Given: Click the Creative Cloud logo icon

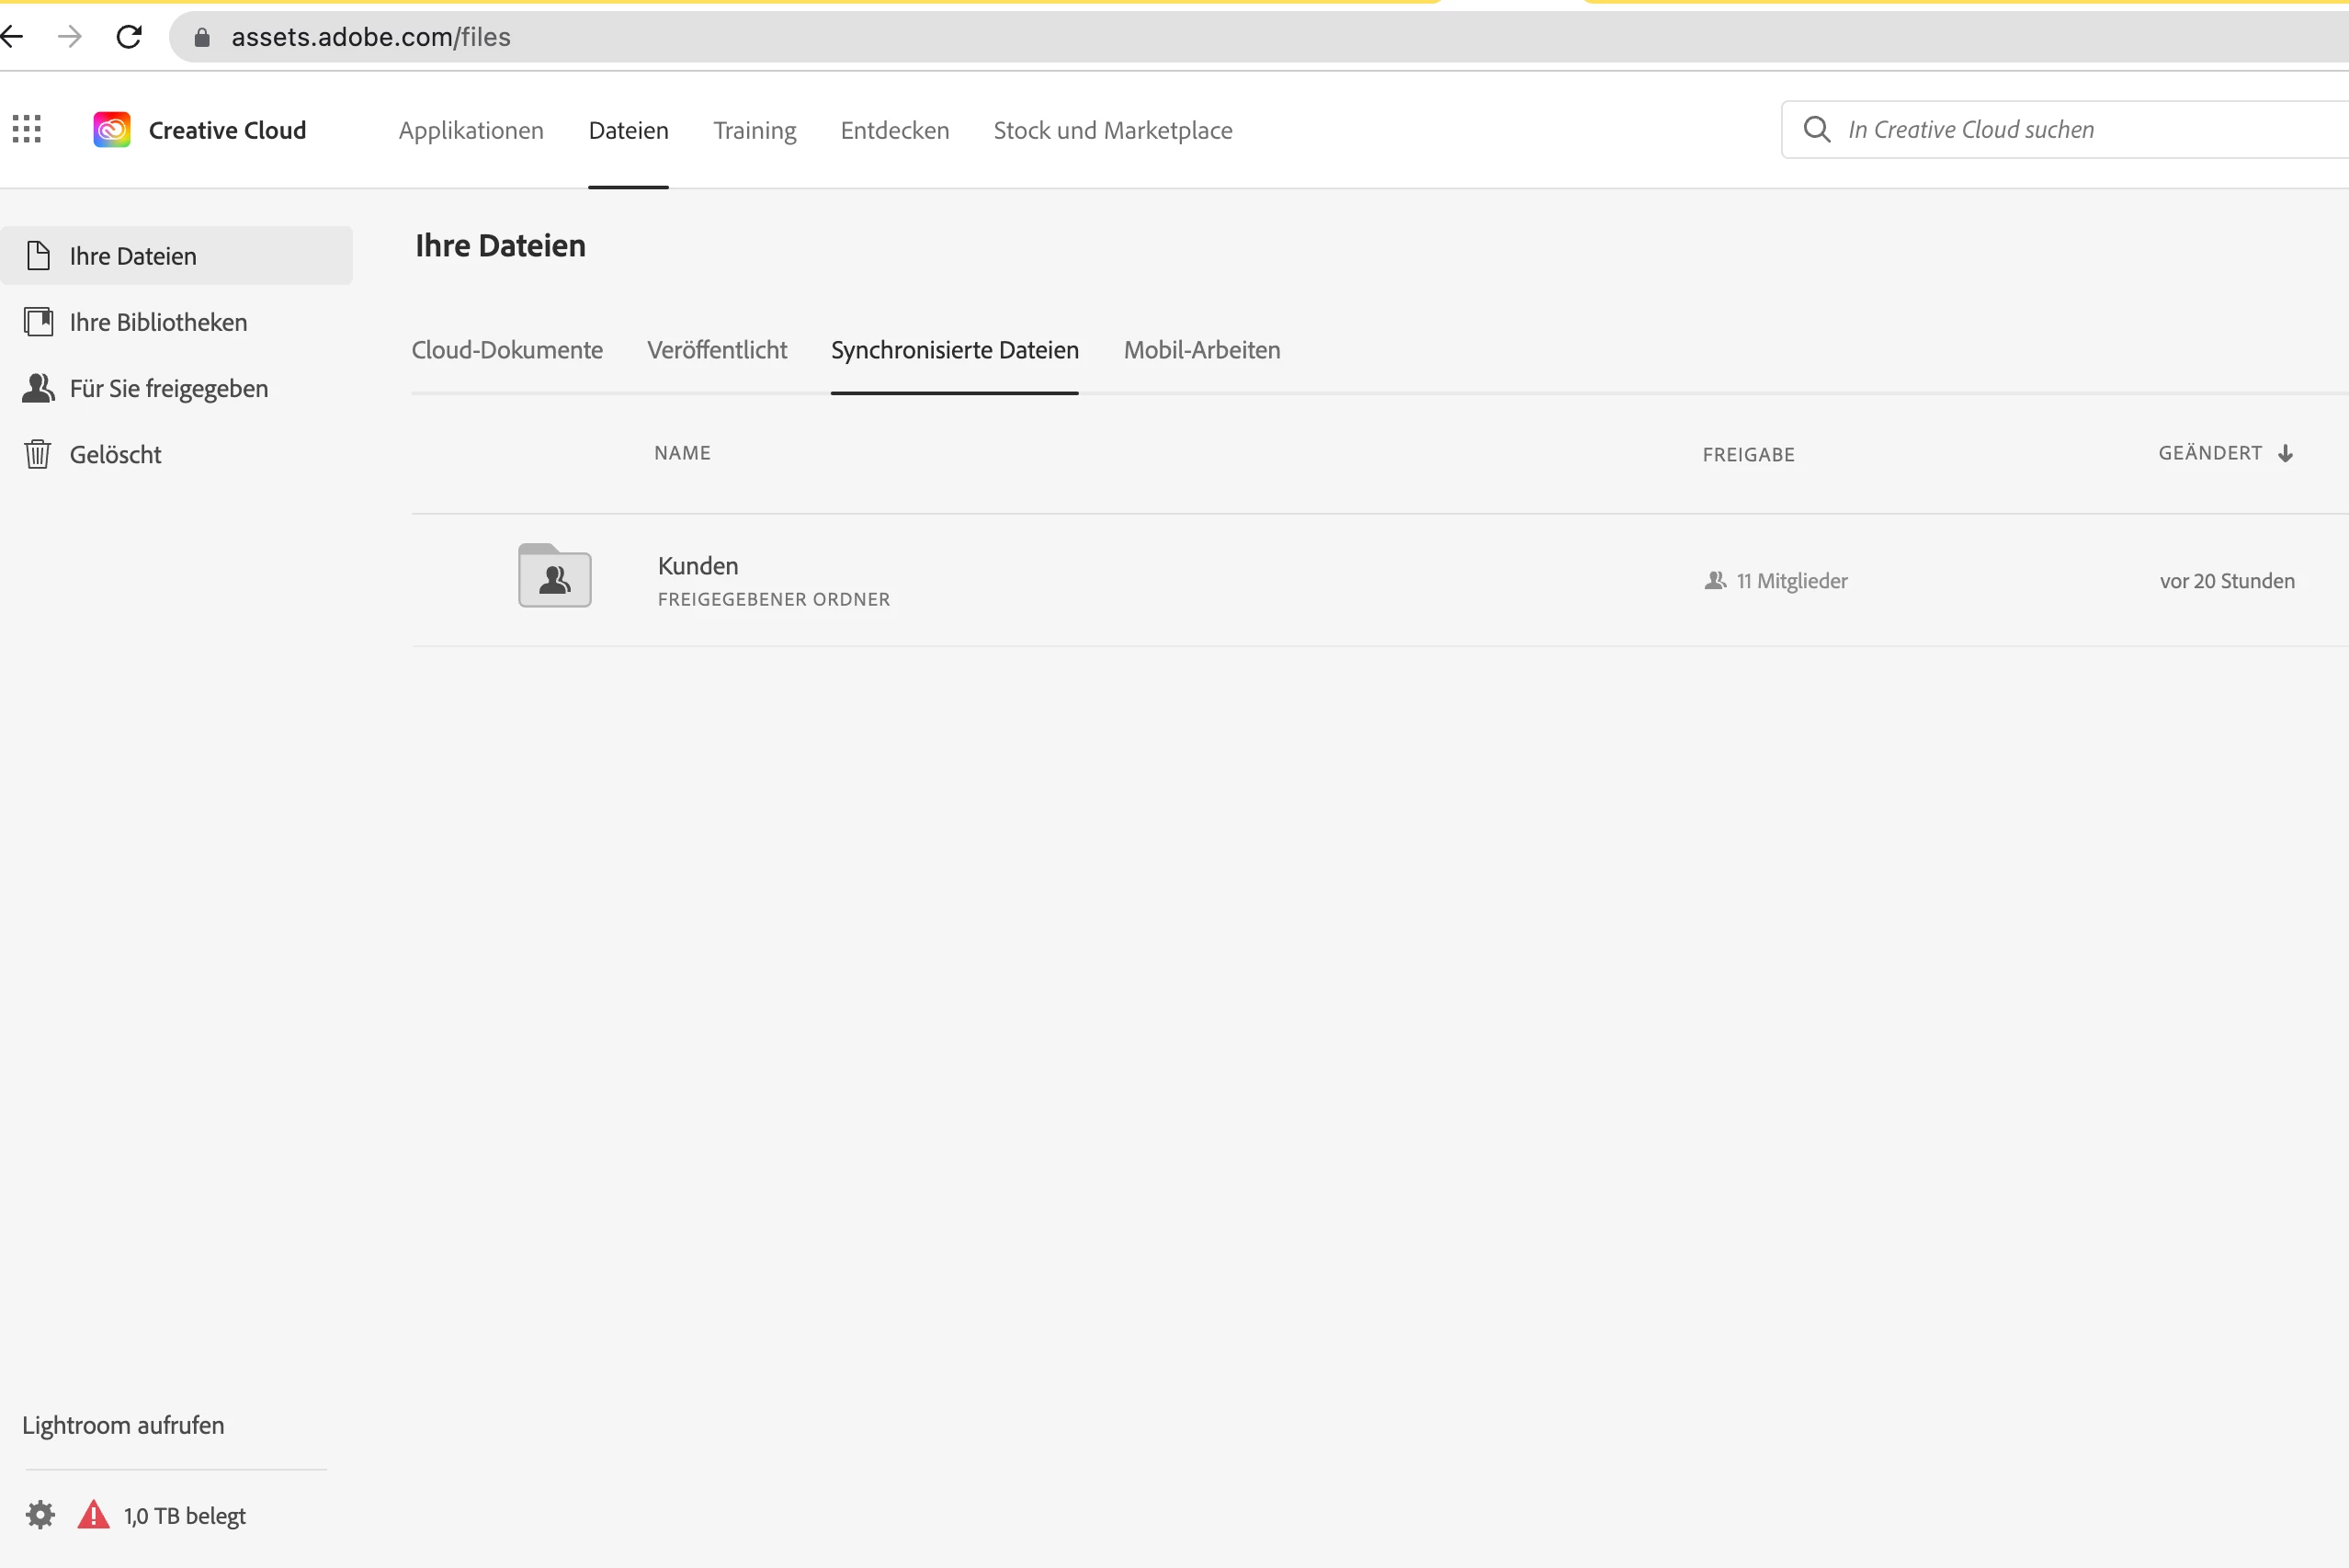Looking at the screenshot, I should click(x=112, y=130).
